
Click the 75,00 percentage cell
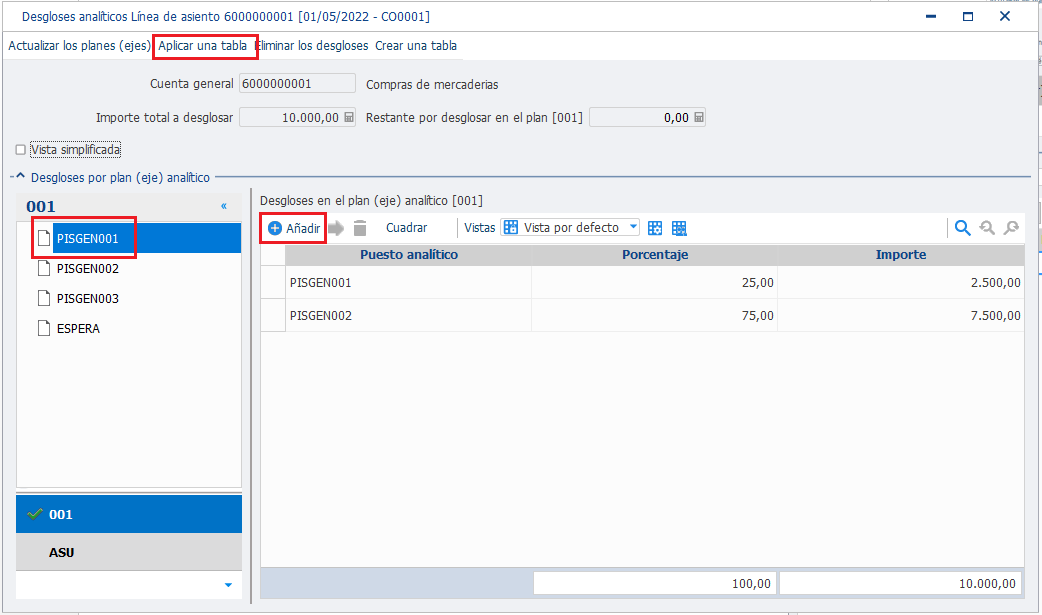tap(655, 315)
